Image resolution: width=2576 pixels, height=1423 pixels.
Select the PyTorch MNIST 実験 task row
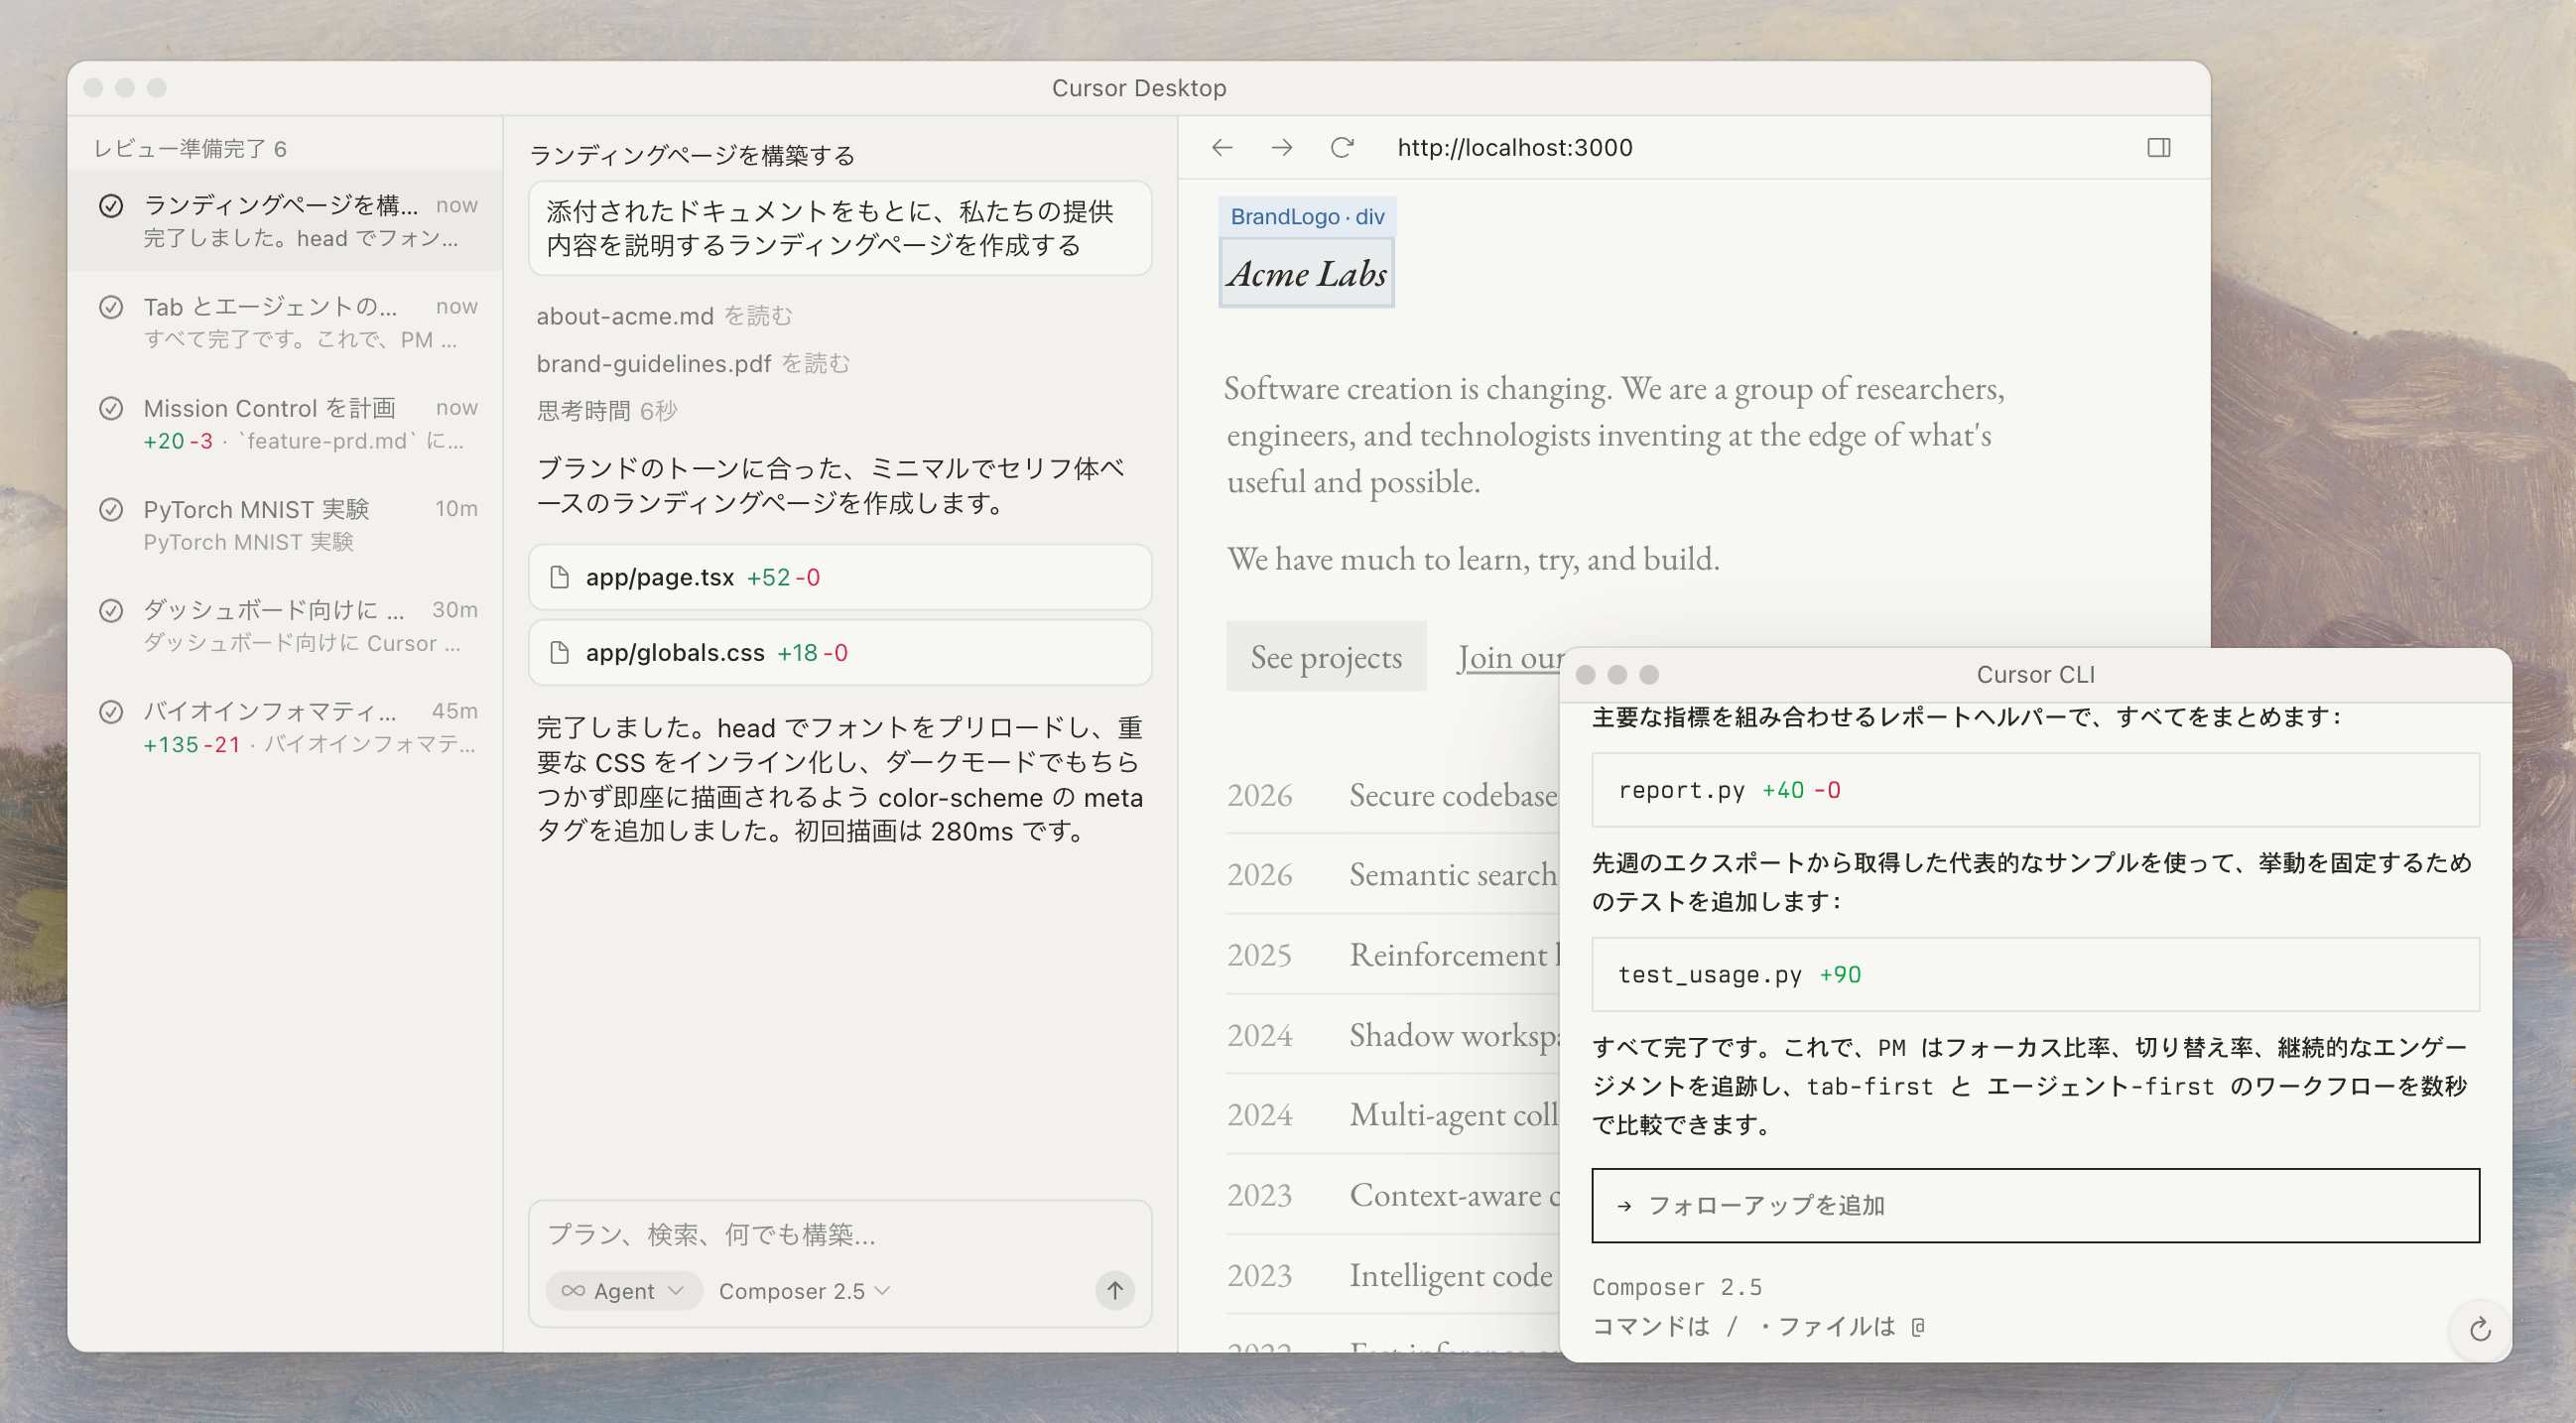[x=285, y=525]
